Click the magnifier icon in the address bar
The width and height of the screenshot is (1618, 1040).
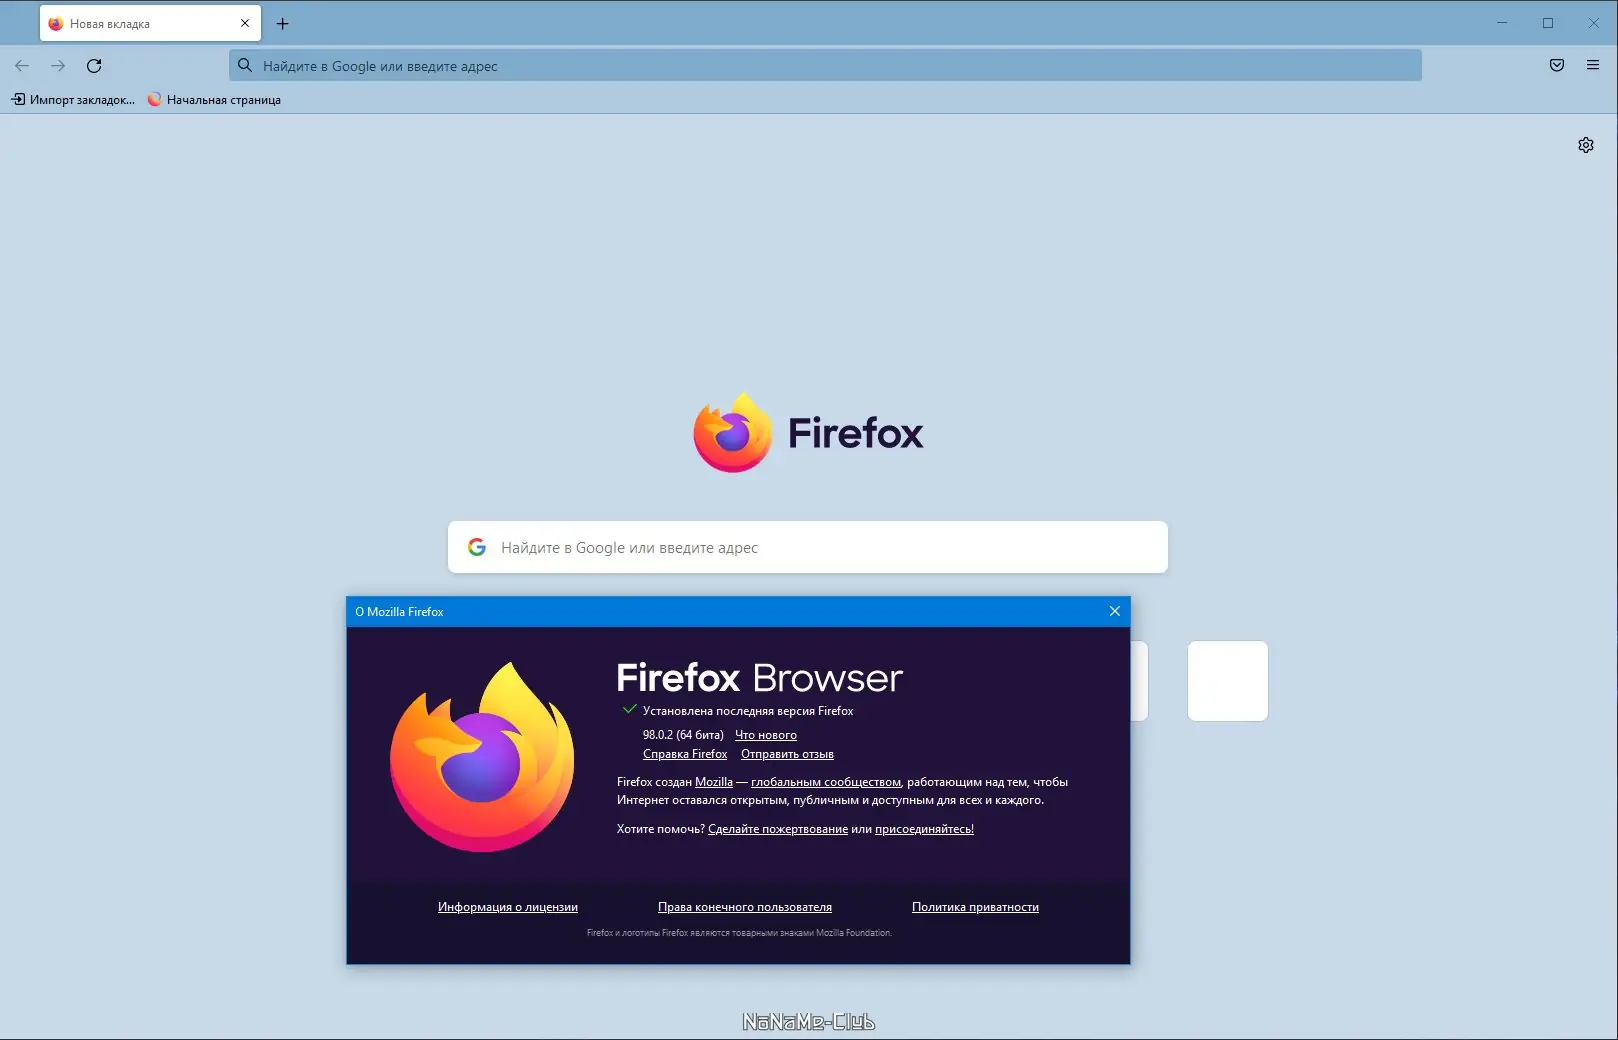tap(245, 66)
